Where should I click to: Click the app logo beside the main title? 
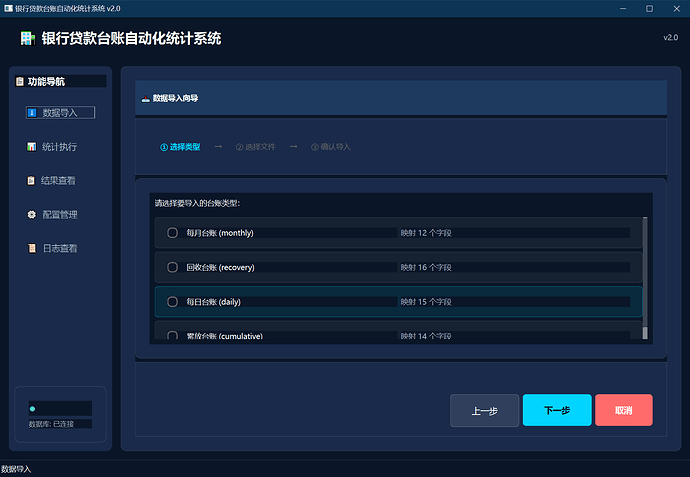28,38
